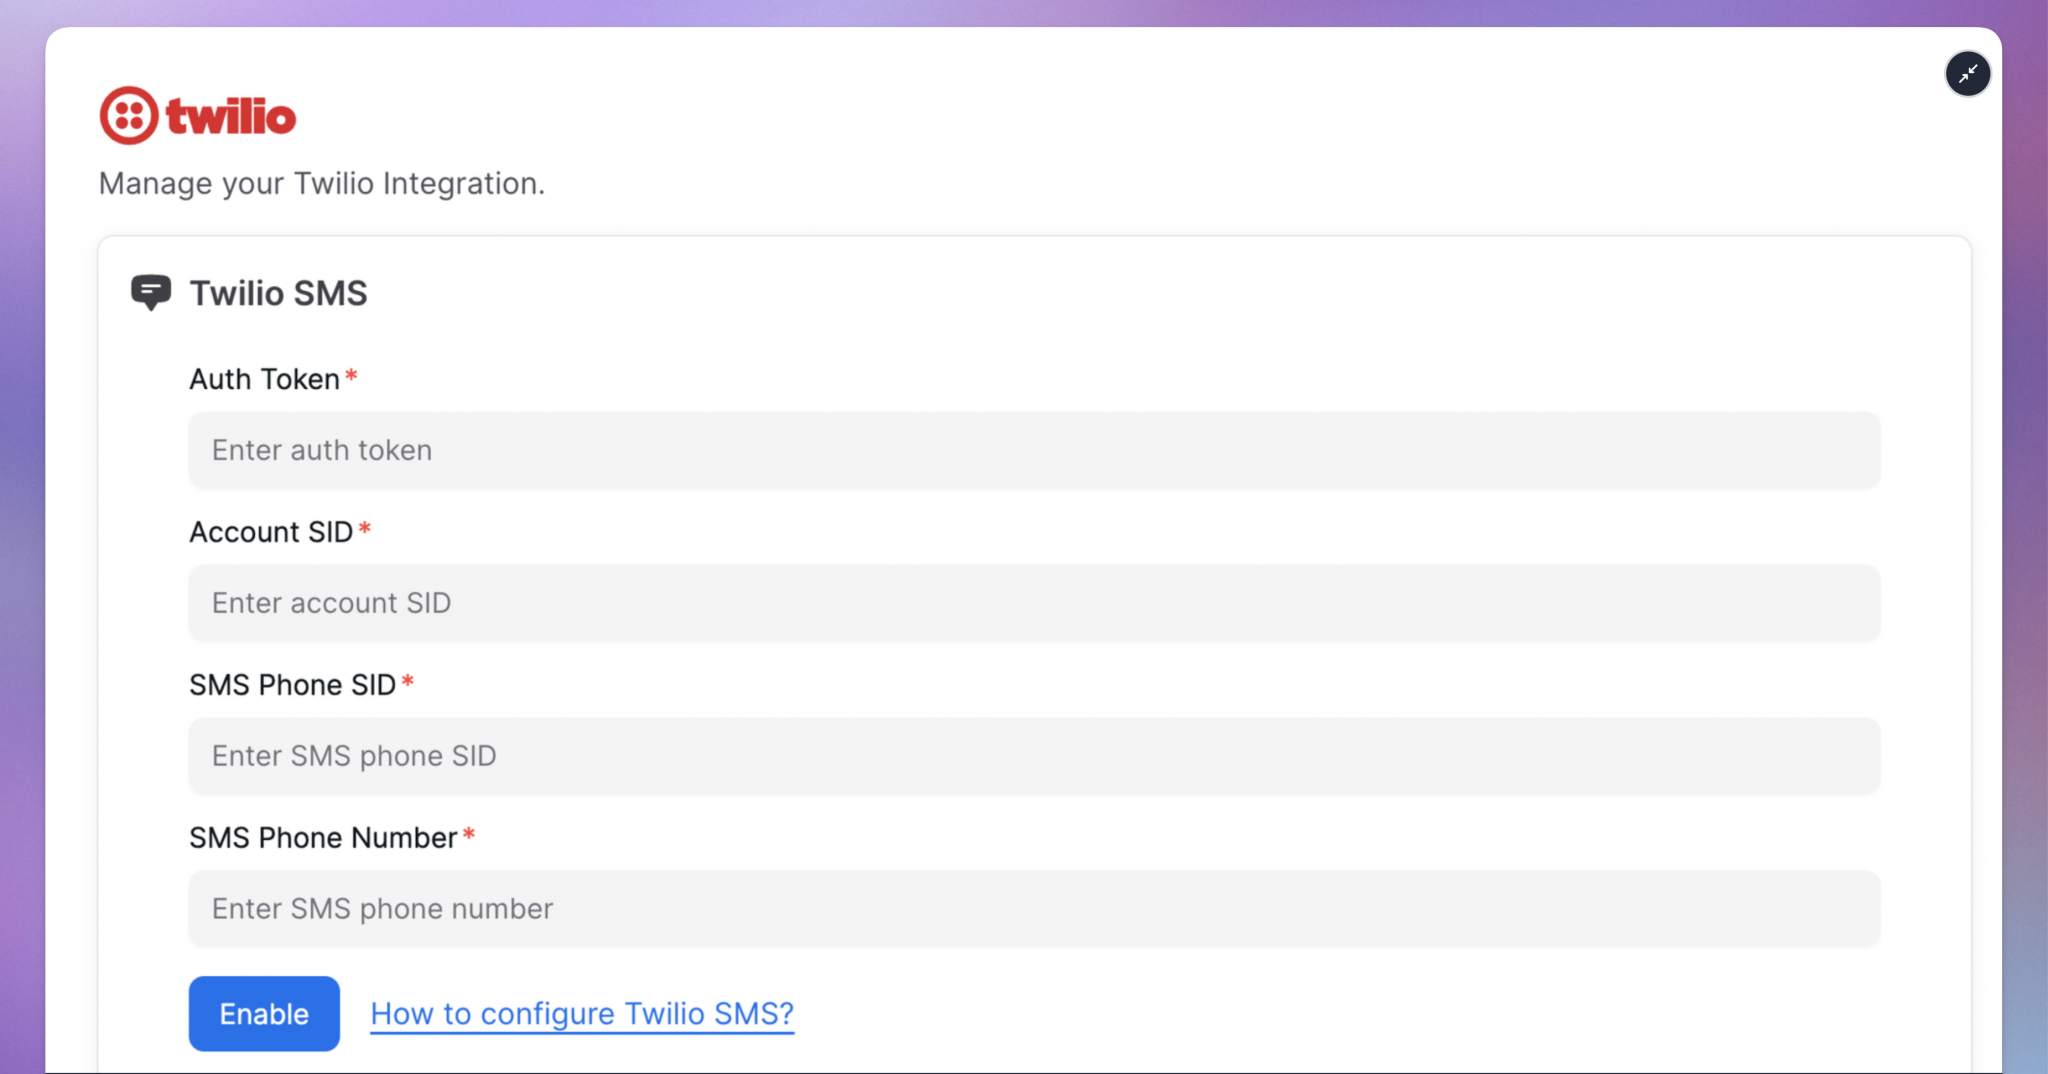Click the red dotted circle in the Twilio logo
The width and height of the screenshot is (2048, 1074).
click(128, 114)
